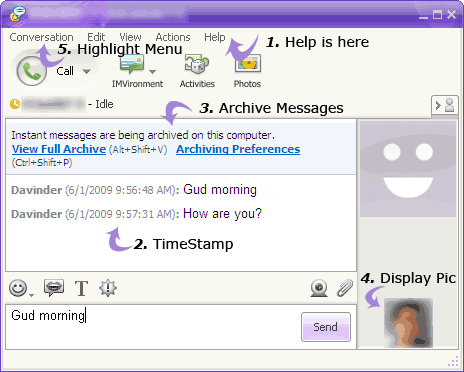Image resolution: width=464 pixels, height=372 pixels.
Task: Open the emoticon dropdown arrow
Action: 31,295
